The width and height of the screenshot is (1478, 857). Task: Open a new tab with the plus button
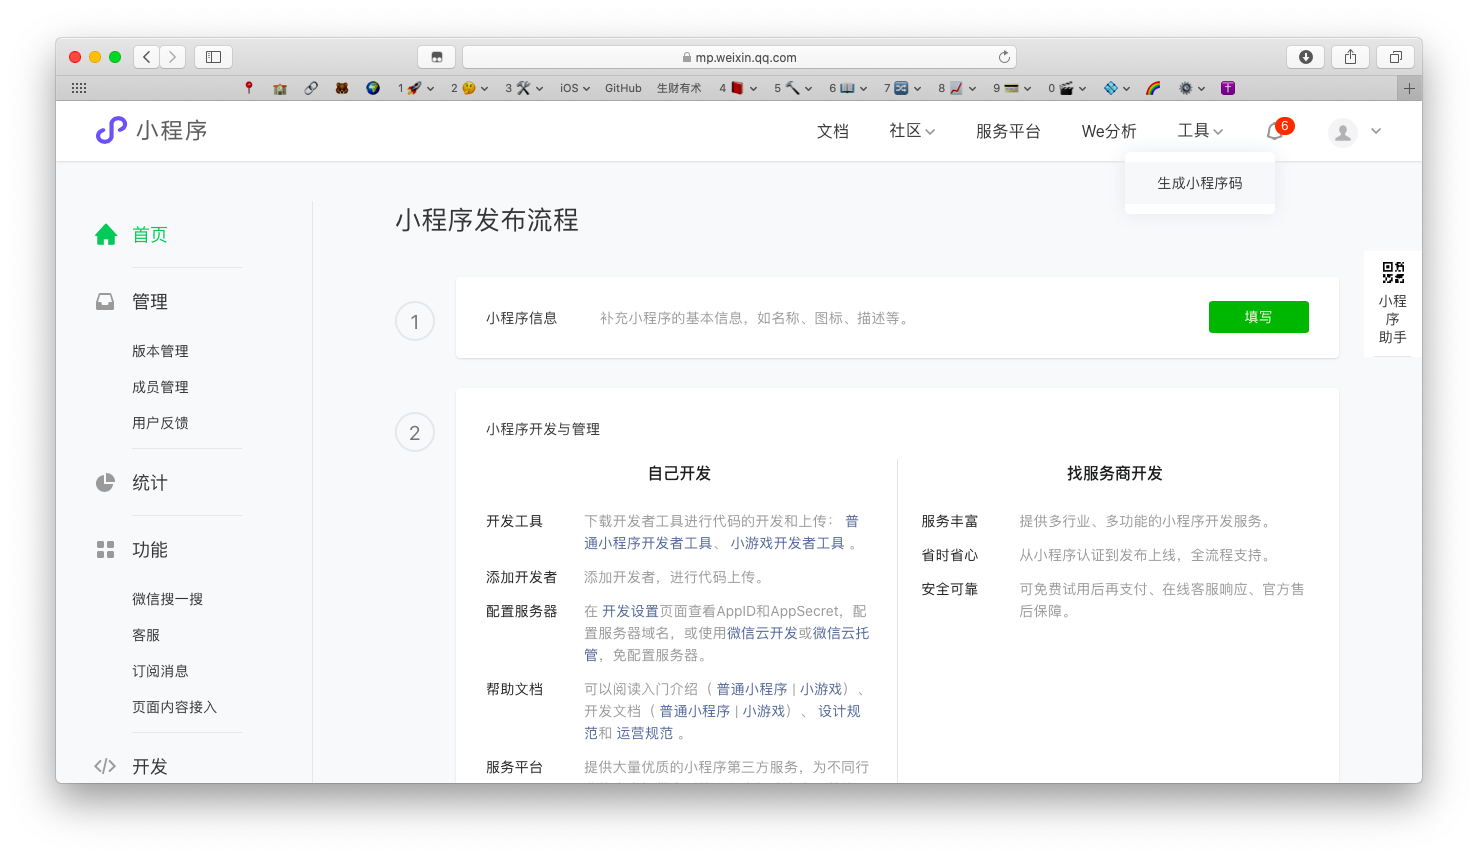pyautogui.click(x=1409, y=88)
